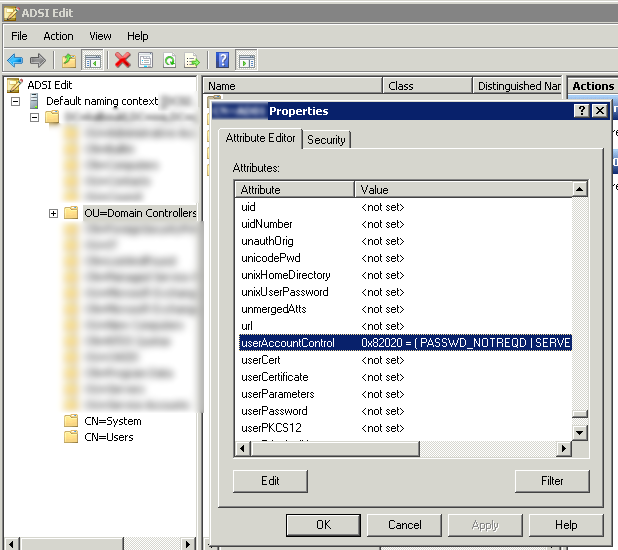Click the Apply button
The height and width of the screenshot is (550, 618).
pyautogui.click(x=485, y=525)
